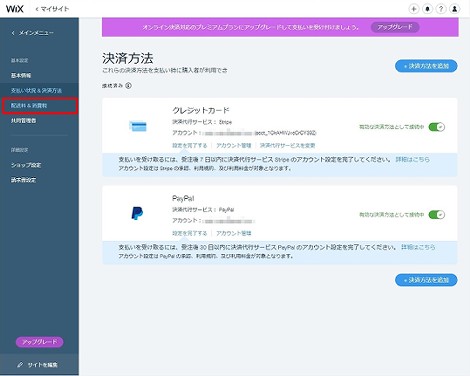
Task: Click the Wix logo
Action: point(15,9)
